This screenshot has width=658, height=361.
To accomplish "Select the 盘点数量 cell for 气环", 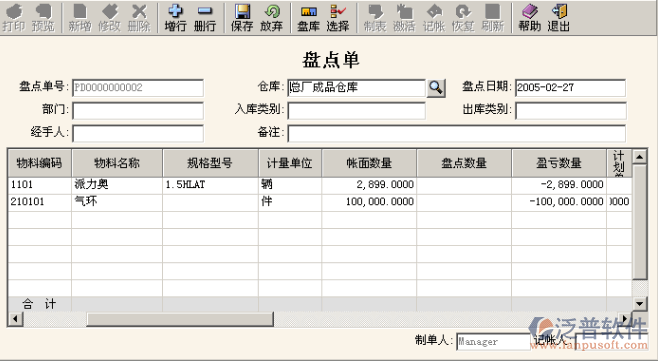I will coord(464,202).
